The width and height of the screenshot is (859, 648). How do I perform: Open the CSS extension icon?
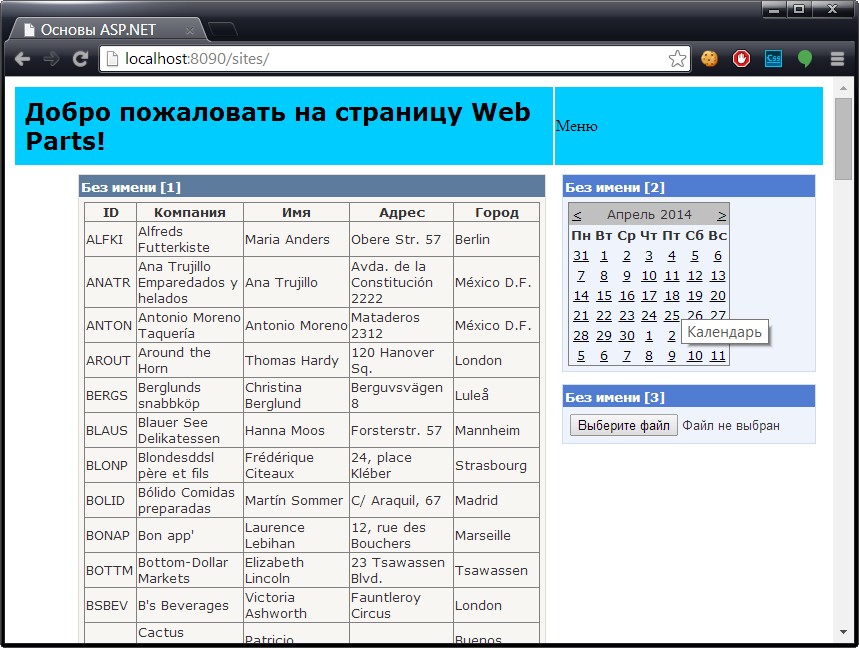pyautogui.click(x=773, y=59)
